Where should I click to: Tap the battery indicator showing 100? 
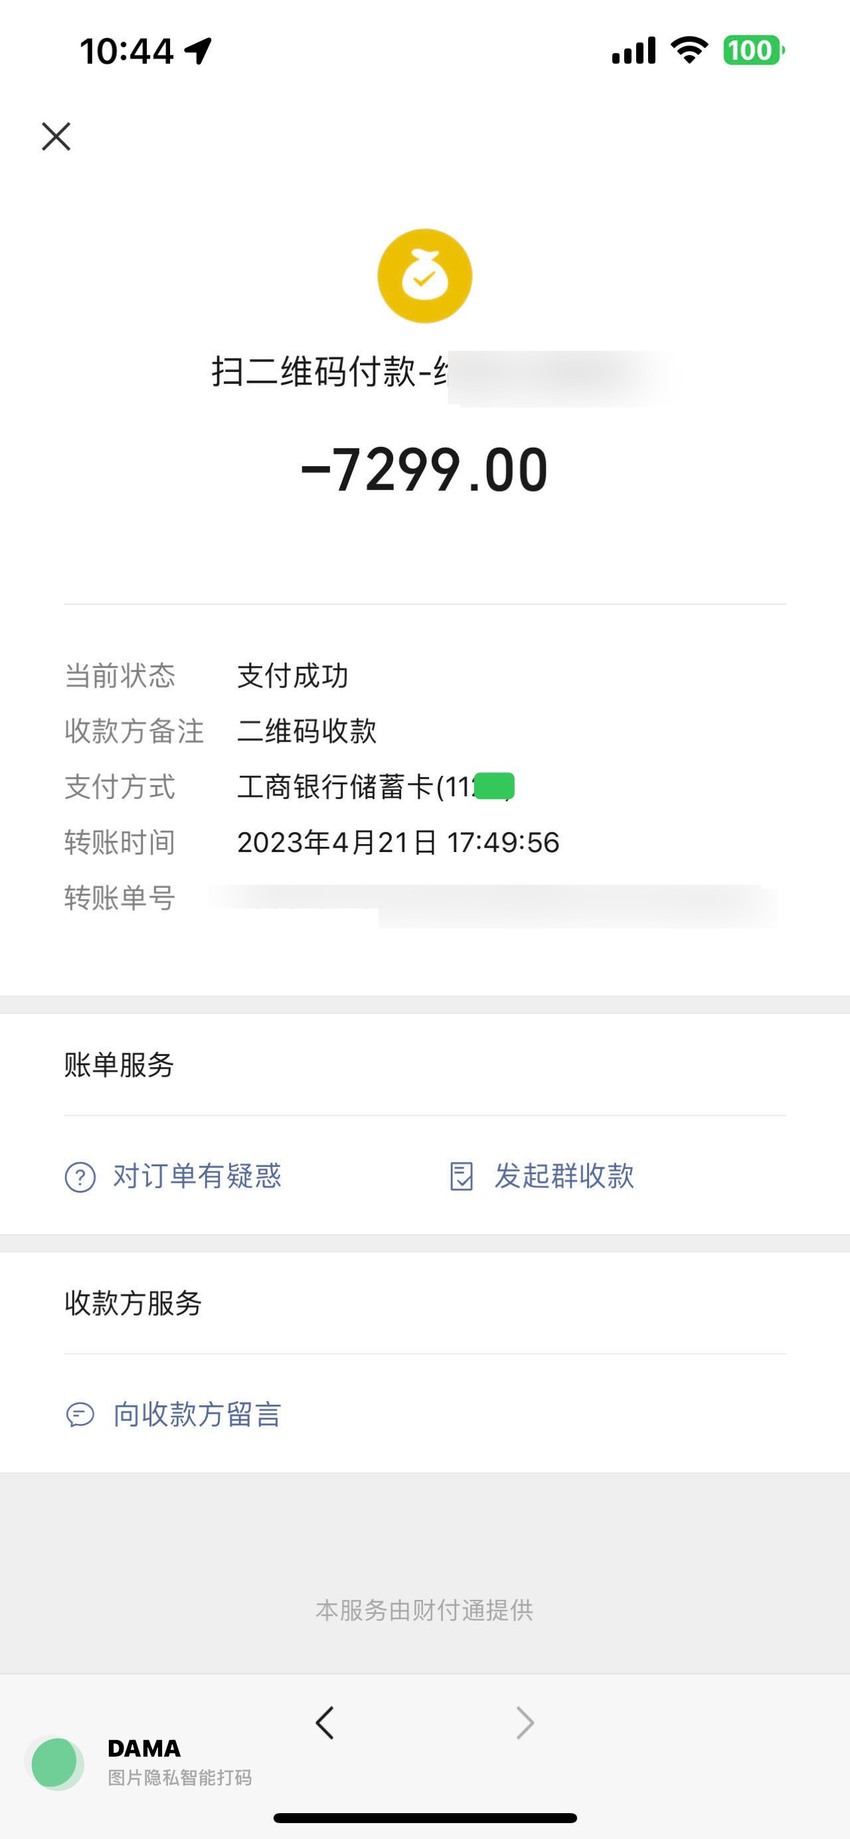(754, 50)
